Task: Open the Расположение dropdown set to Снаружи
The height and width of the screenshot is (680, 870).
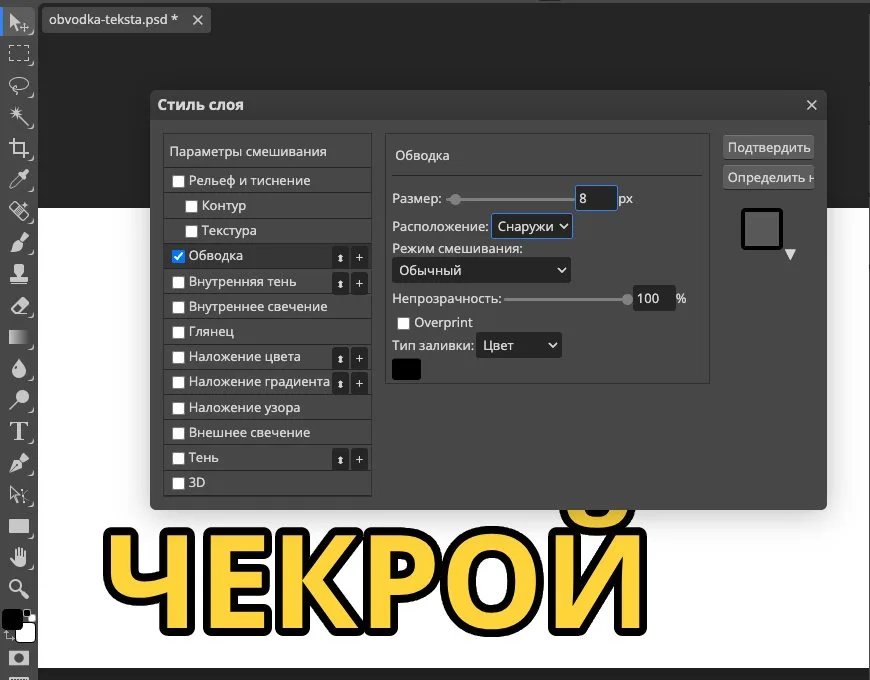Action: (x=532, y=226)
